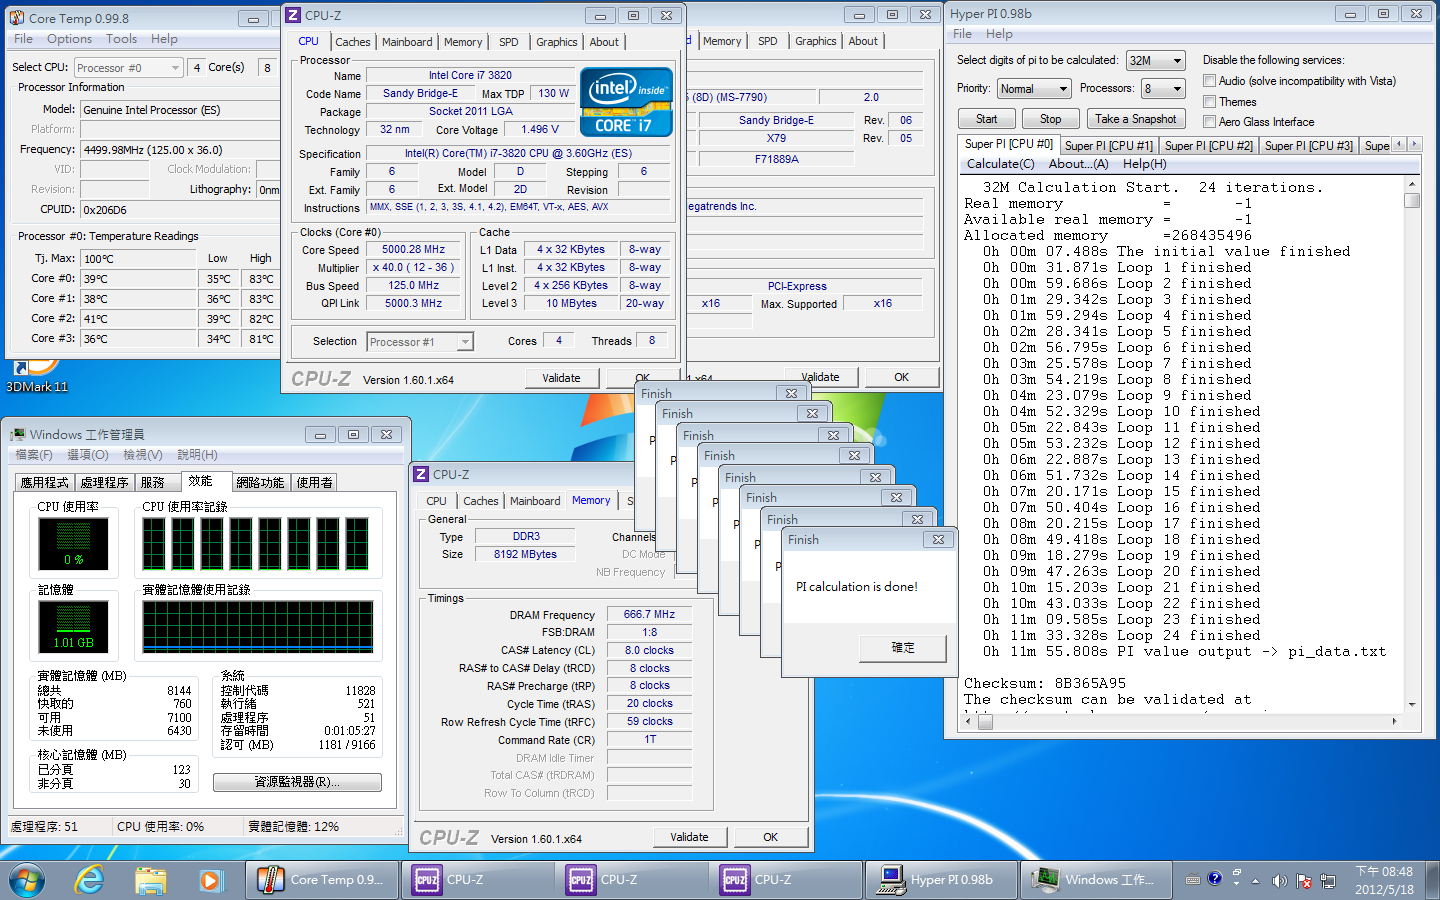Open the Core Temp Help menu
The image size is (1440, 900).
pyautogui.click(x=164, y=39)
